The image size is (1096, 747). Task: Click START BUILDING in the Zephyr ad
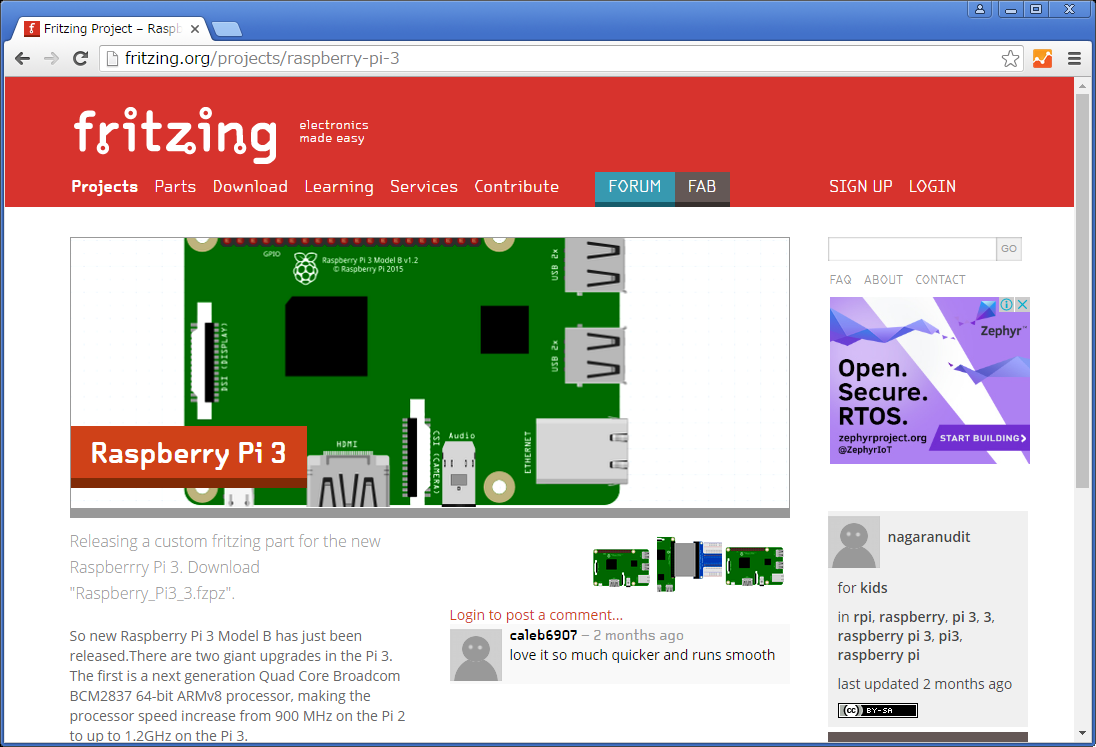pyautogui.click(x=982, y=438)
